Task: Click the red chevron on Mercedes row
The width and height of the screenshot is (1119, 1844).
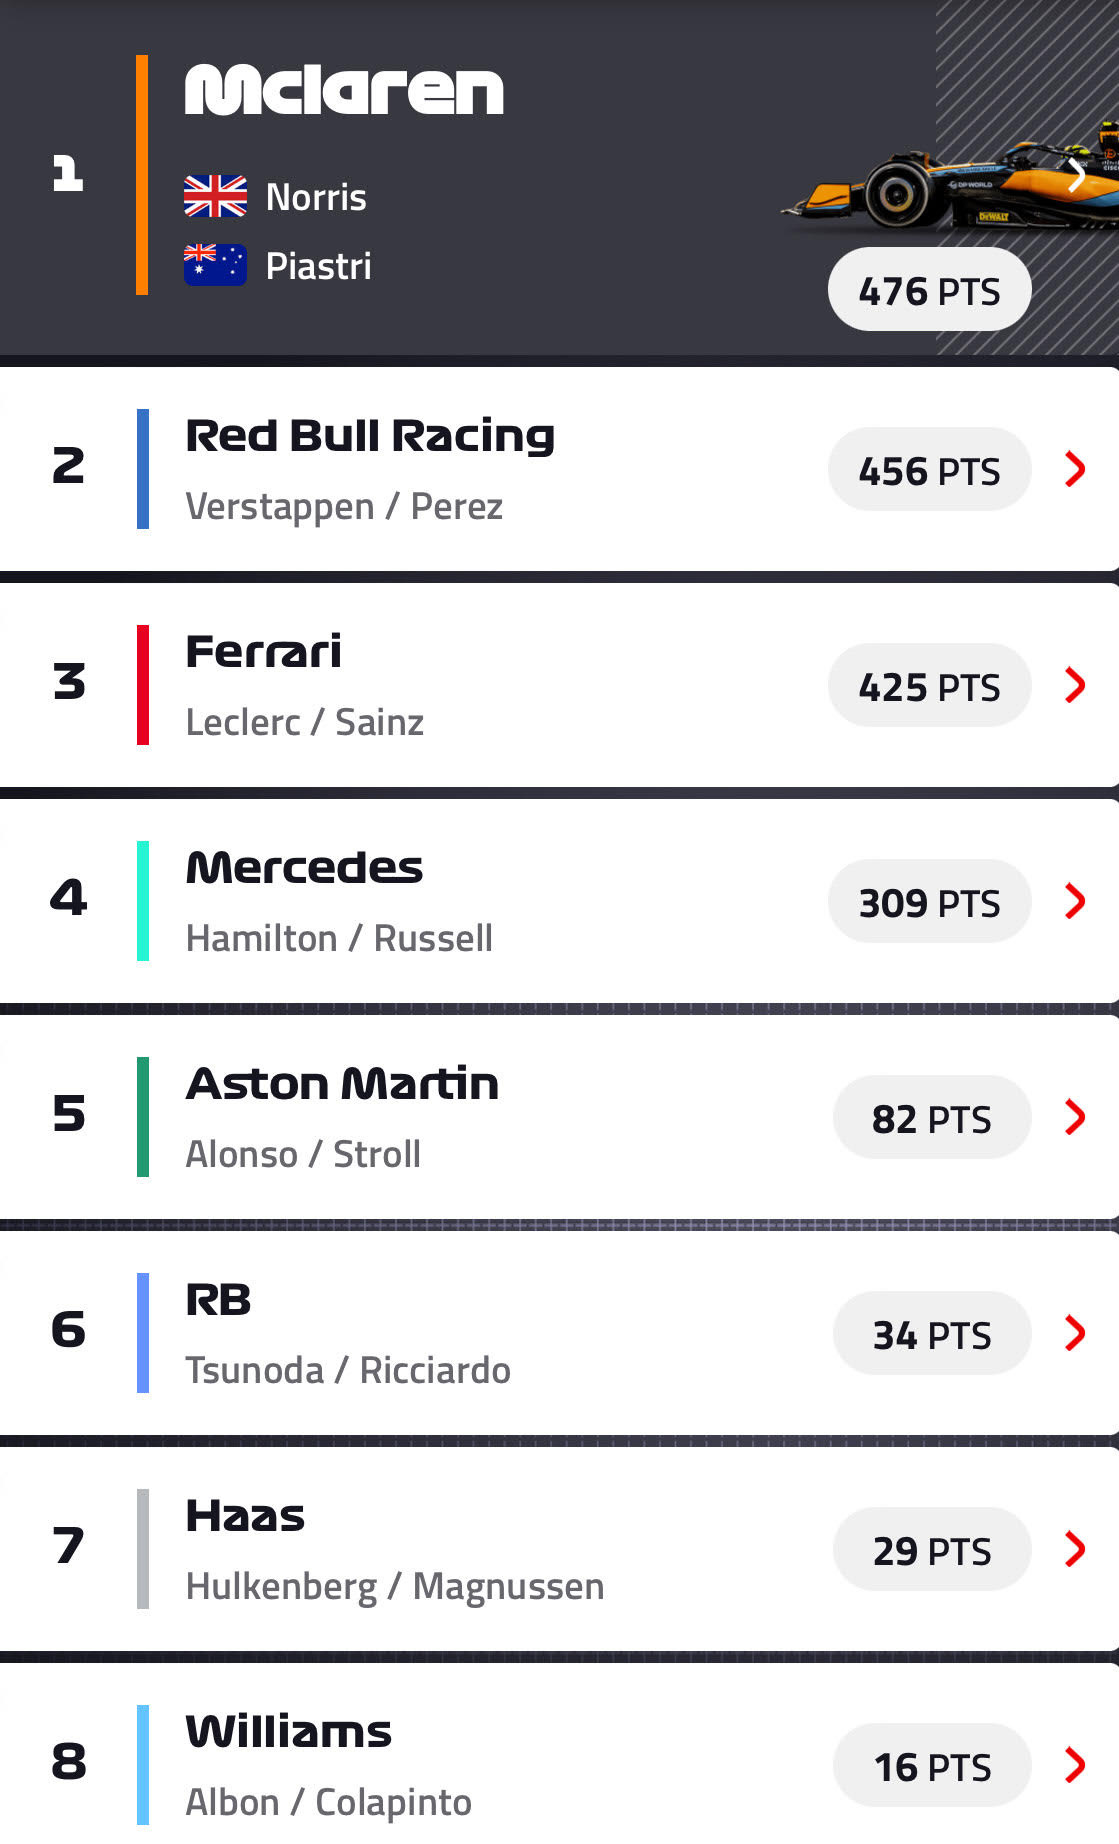Action: click(x=1075, y=901)
